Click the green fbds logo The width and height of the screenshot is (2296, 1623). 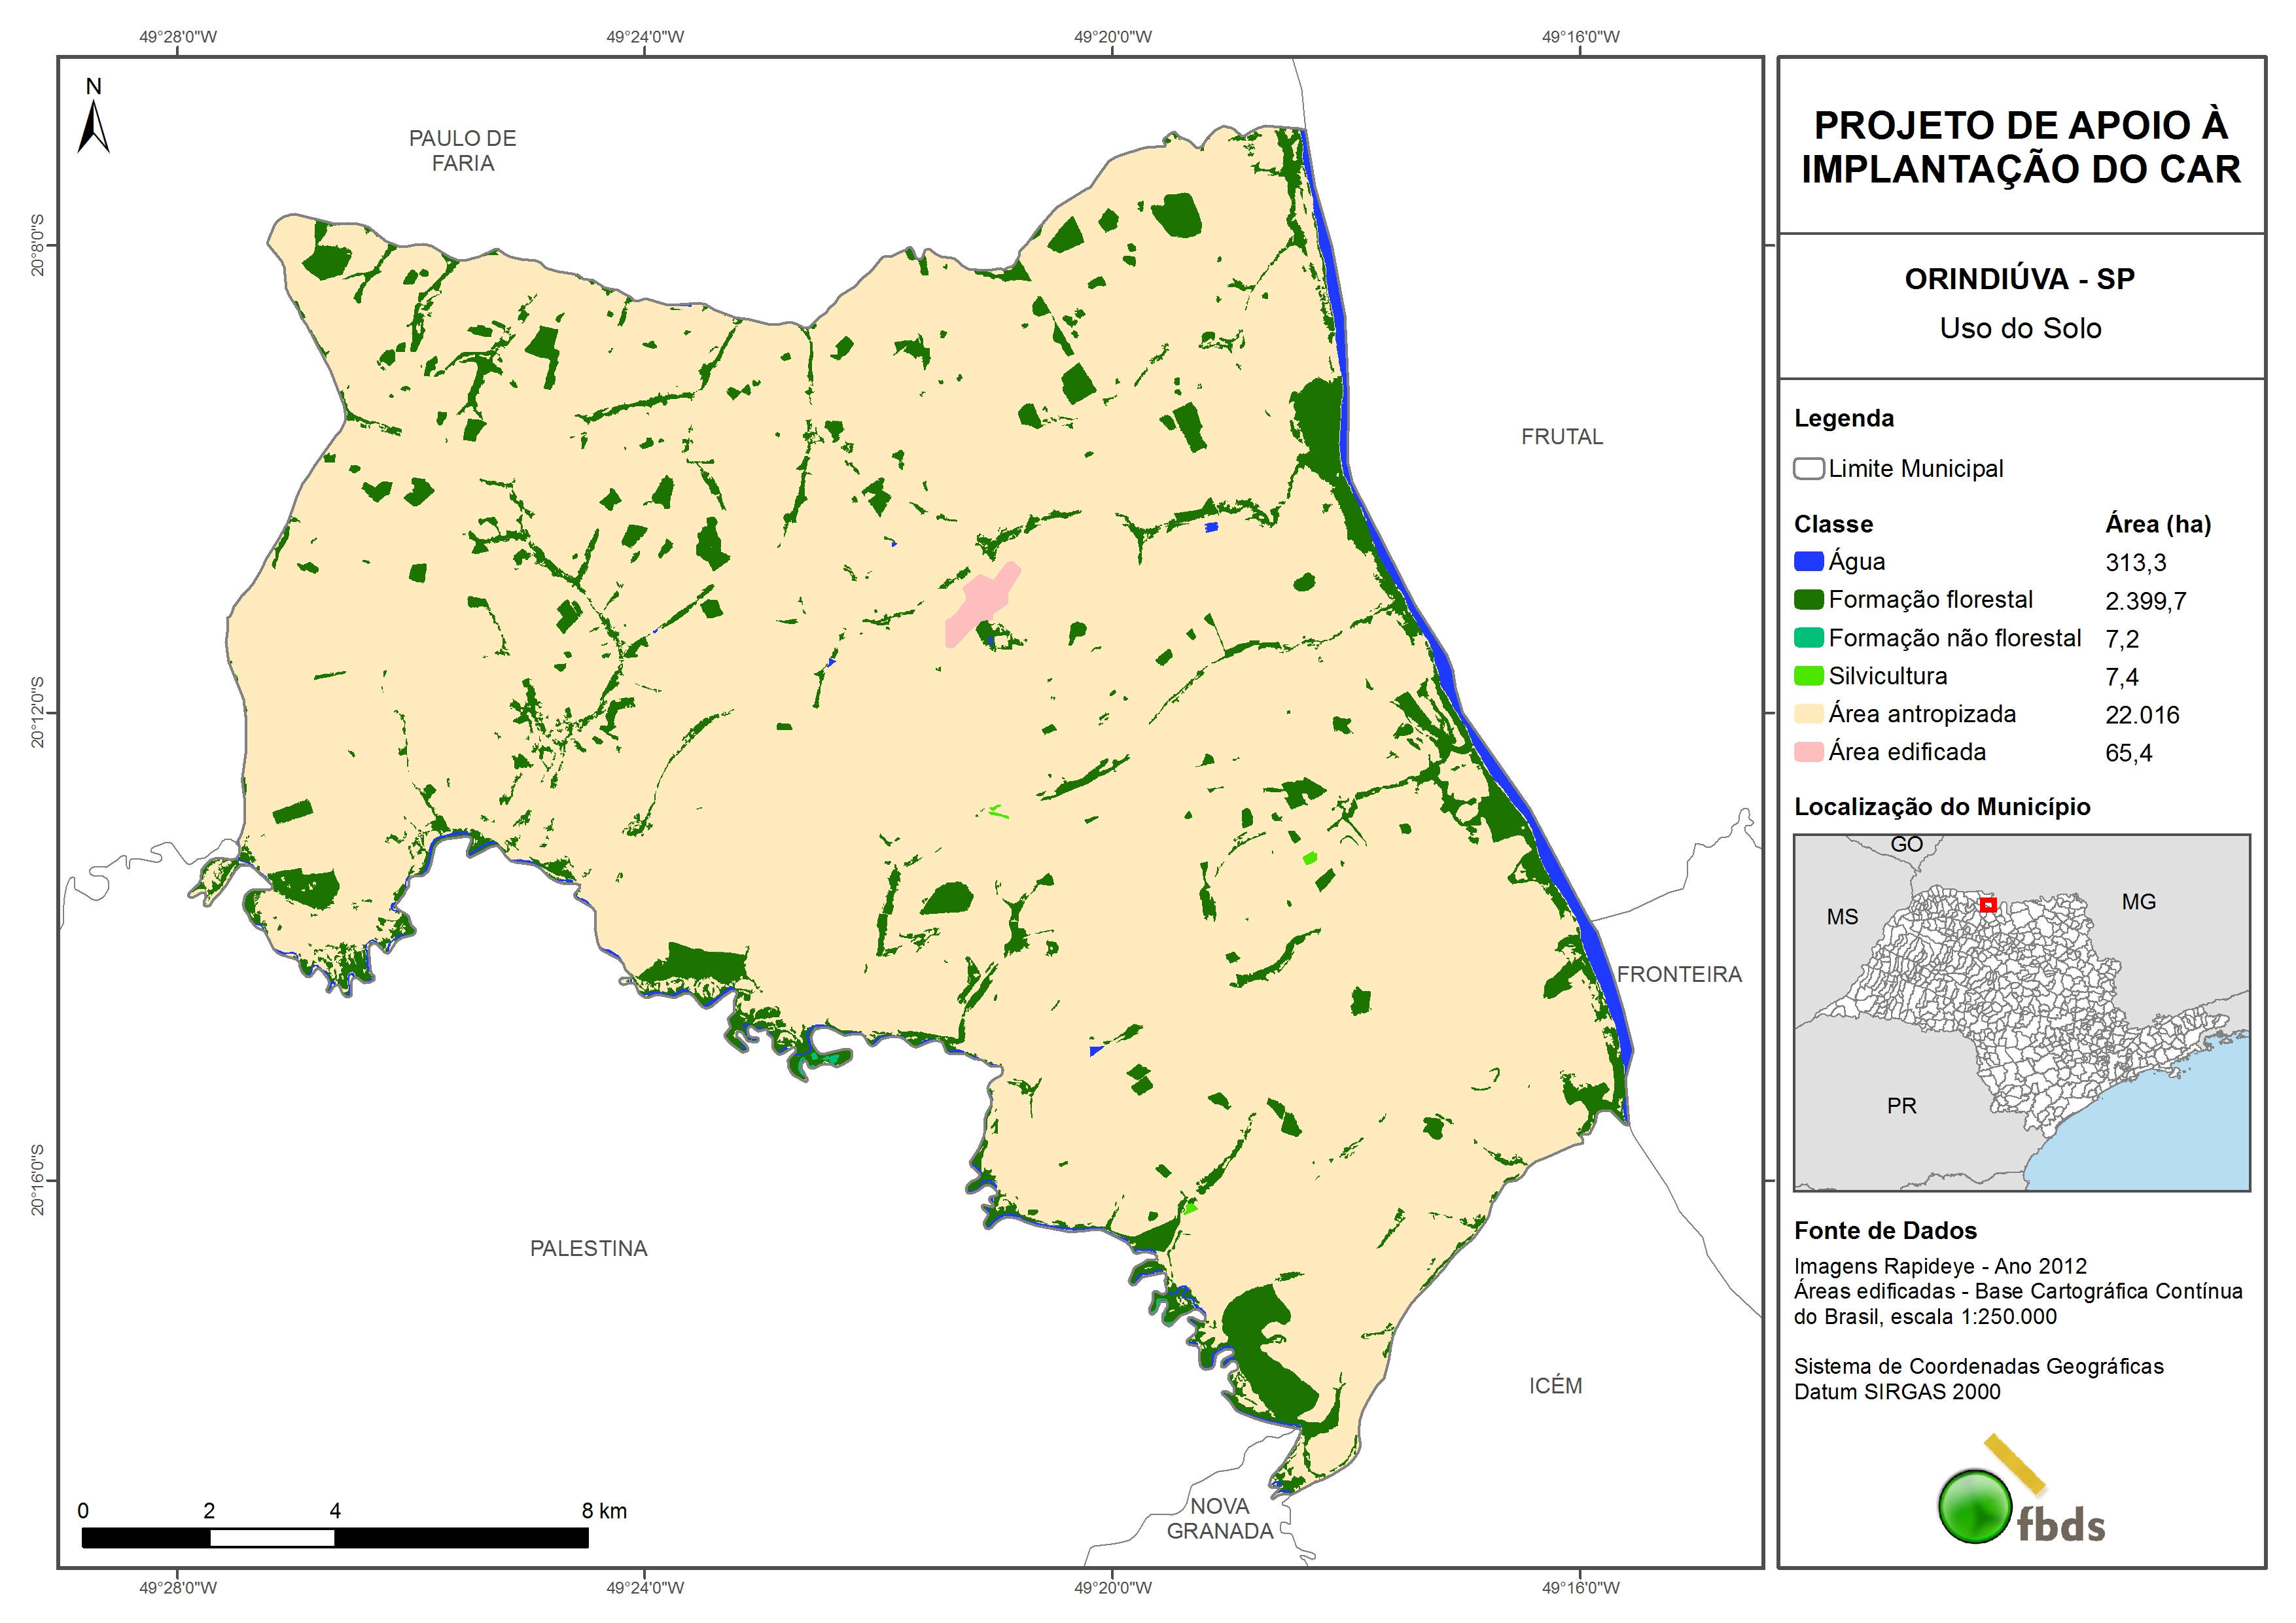[1975, 1506]
